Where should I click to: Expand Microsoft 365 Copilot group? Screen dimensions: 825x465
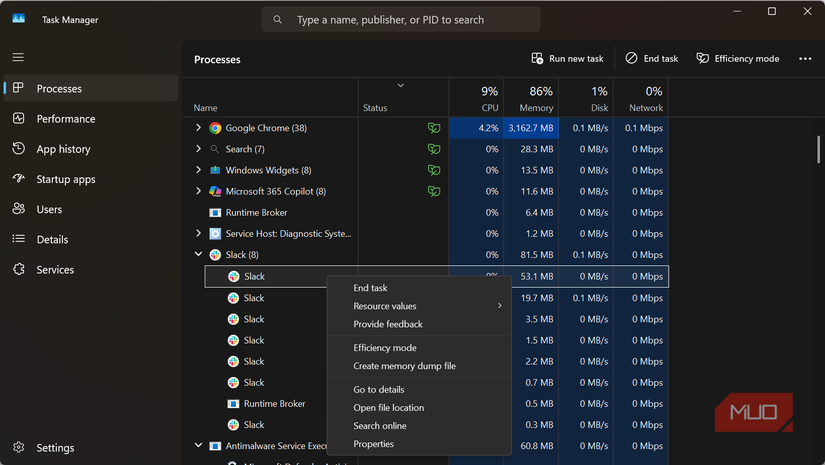point(198,190)
